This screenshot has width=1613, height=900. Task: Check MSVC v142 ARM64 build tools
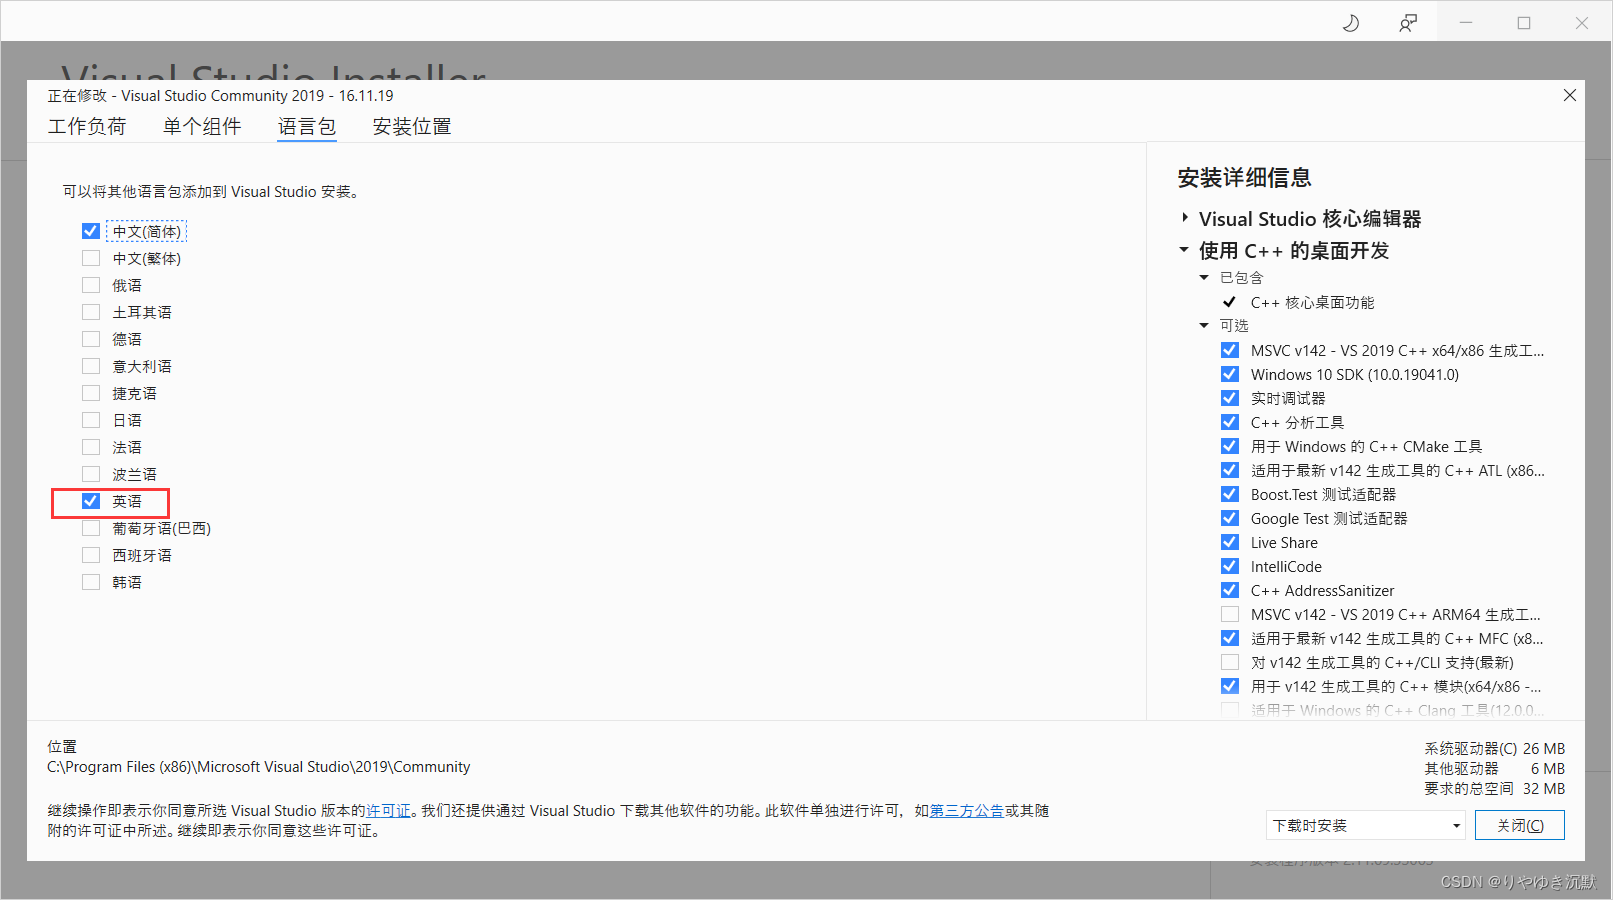(1230, 614)
